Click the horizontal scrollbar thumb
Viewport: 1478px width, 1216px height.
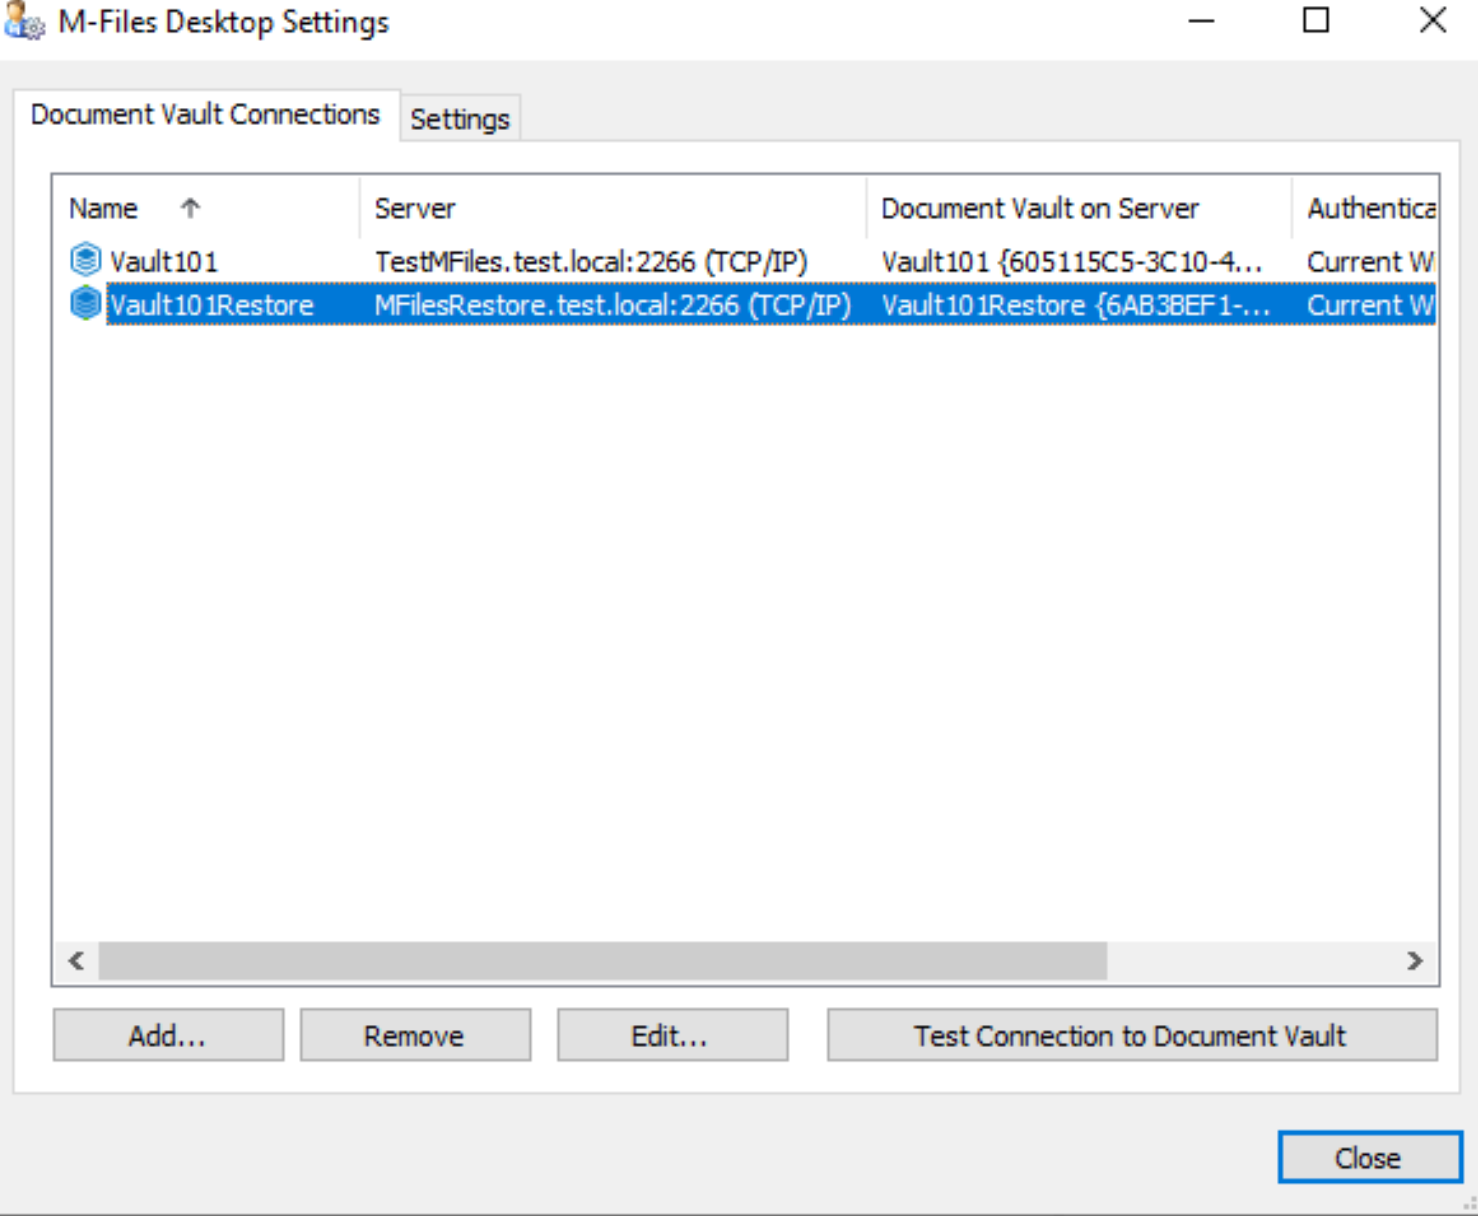pos(603,961)
